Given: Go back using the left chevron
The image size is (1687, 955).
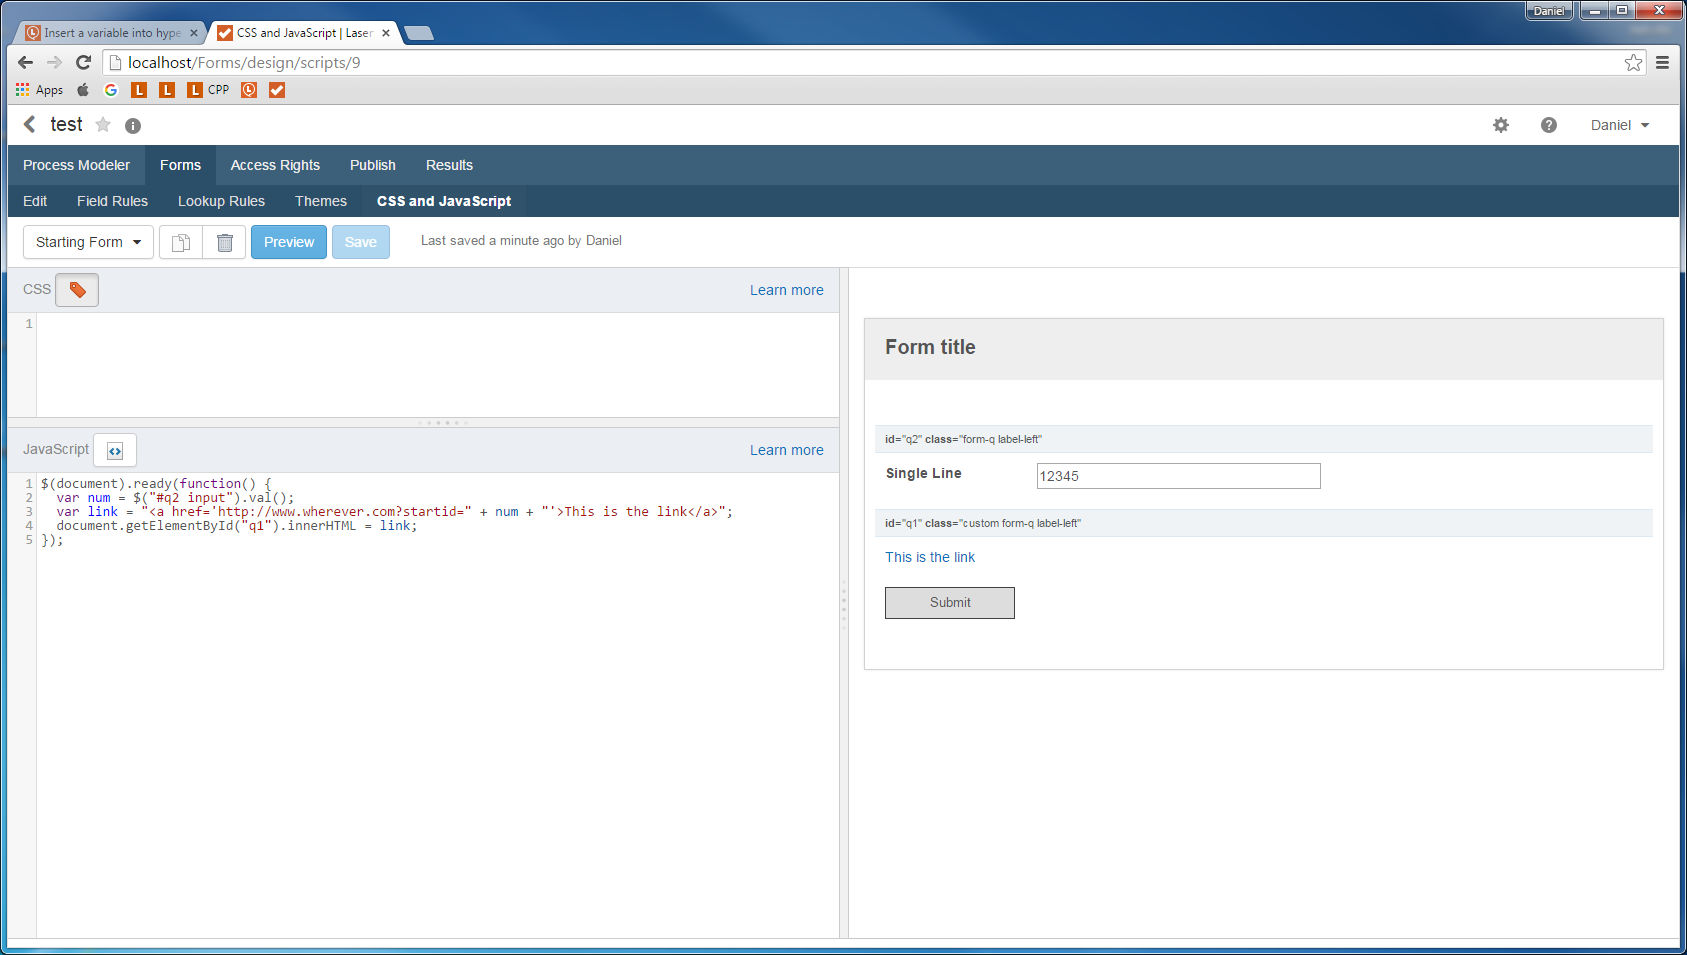Looking at the screenshot, I should (x=30, y=124).
